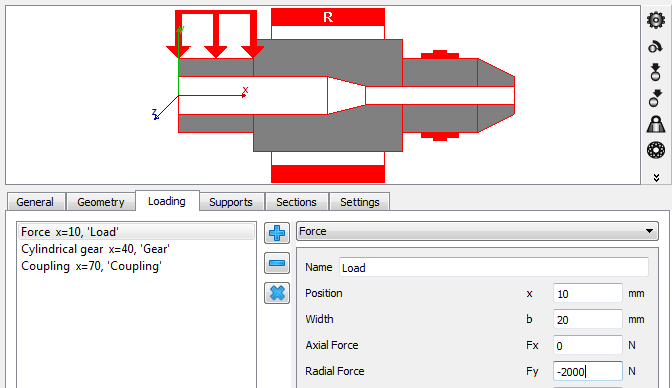Open the Geometry tab
Screen dimensions: 672x388
point(101,202)
